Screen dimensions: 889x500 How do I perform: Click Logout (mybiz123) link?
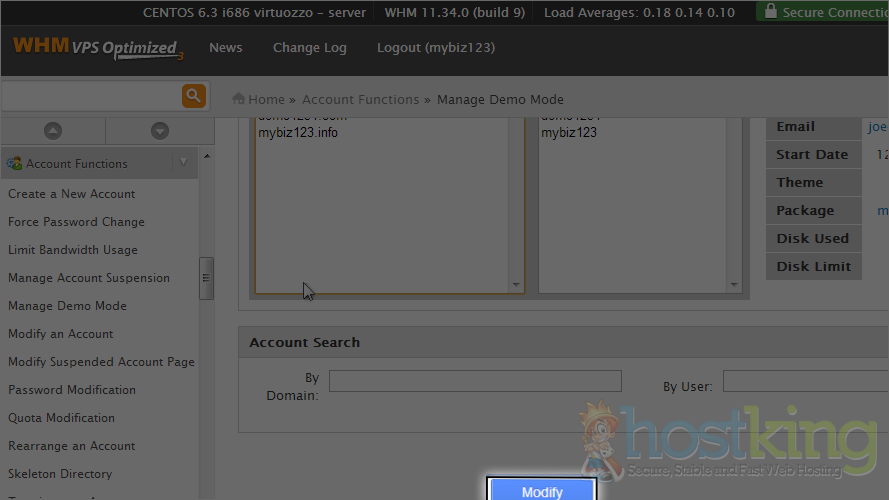435,48
